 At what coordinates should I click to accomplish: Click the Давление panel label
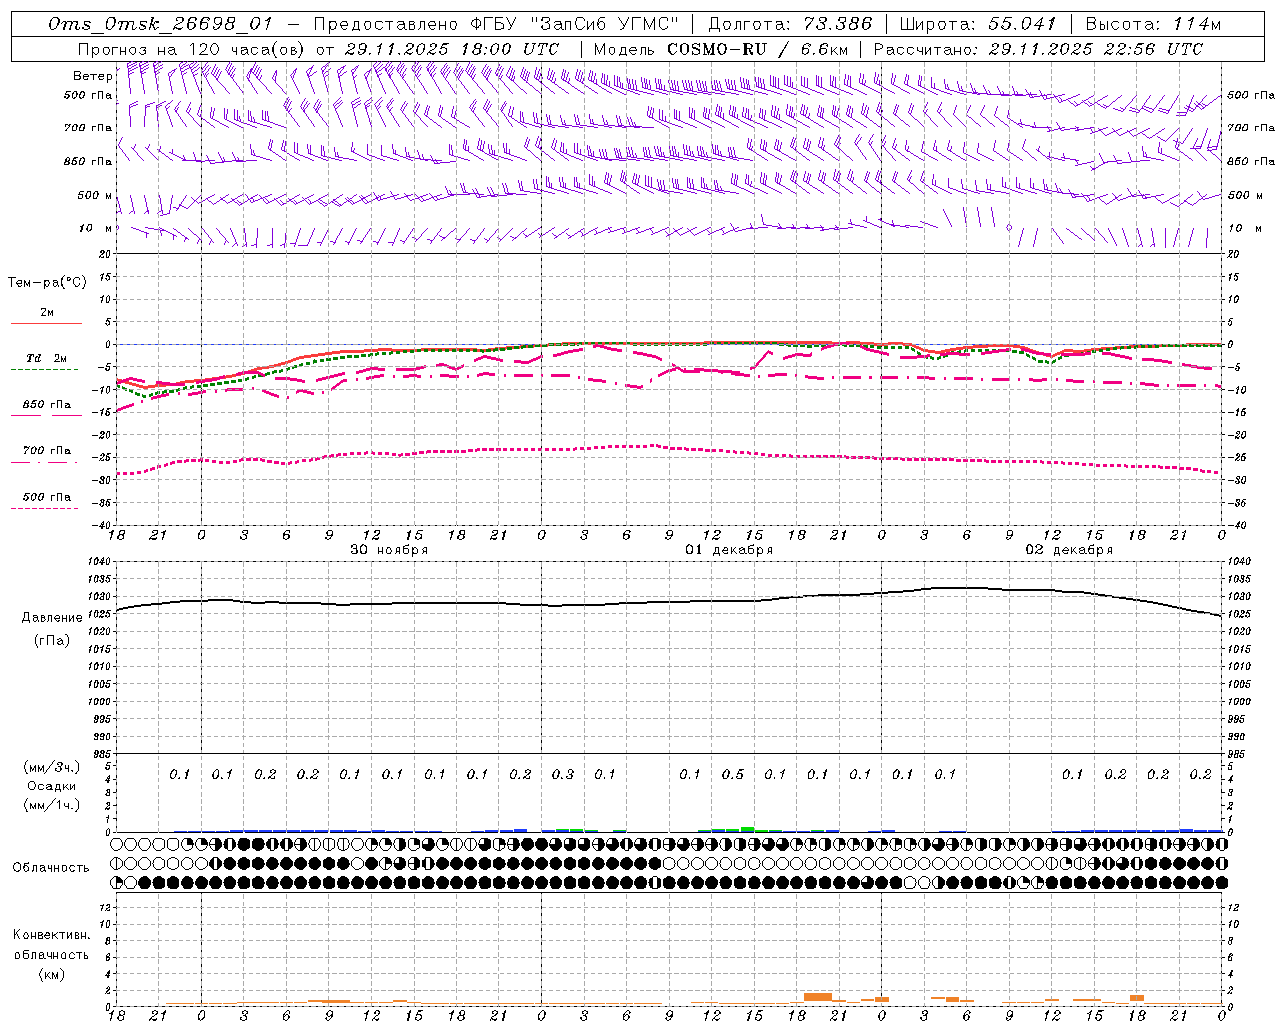(x=52, y=618)
